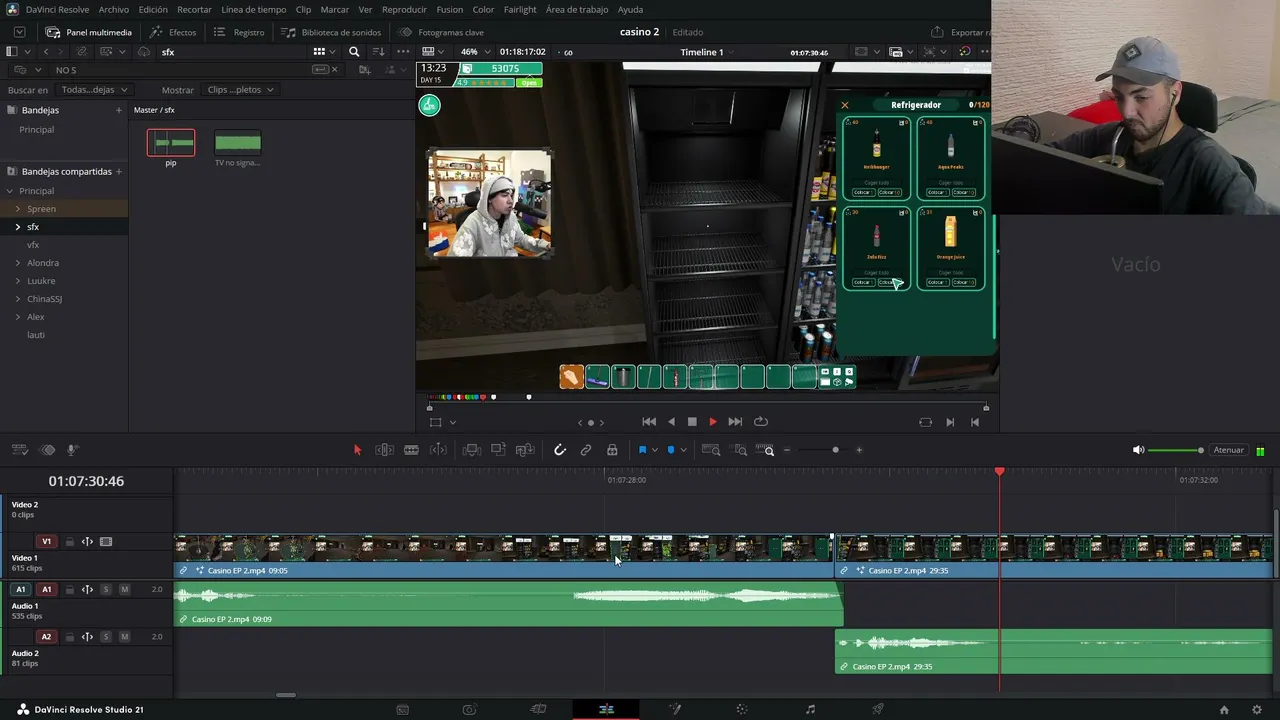Open the Clips filter dropdown
Screen dimensions: 1280x720
(x=240, y=90)
